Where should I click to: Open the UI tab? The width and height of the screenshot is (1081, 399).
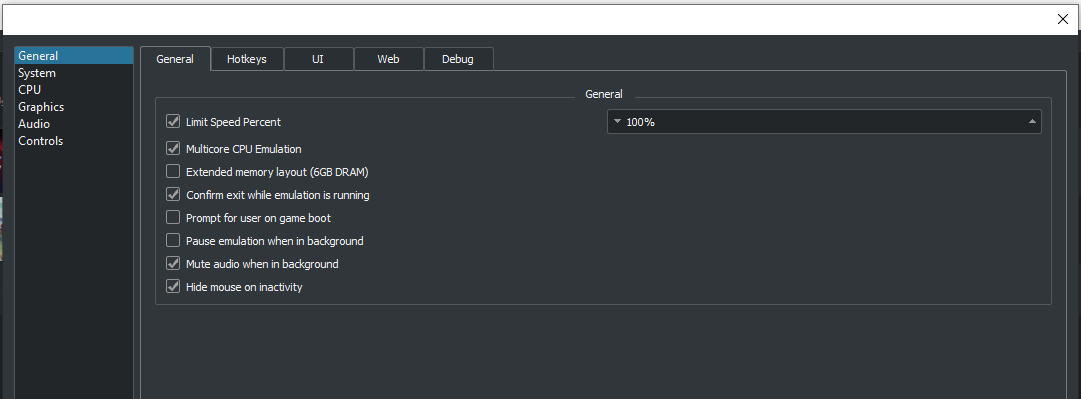[318, 59]
